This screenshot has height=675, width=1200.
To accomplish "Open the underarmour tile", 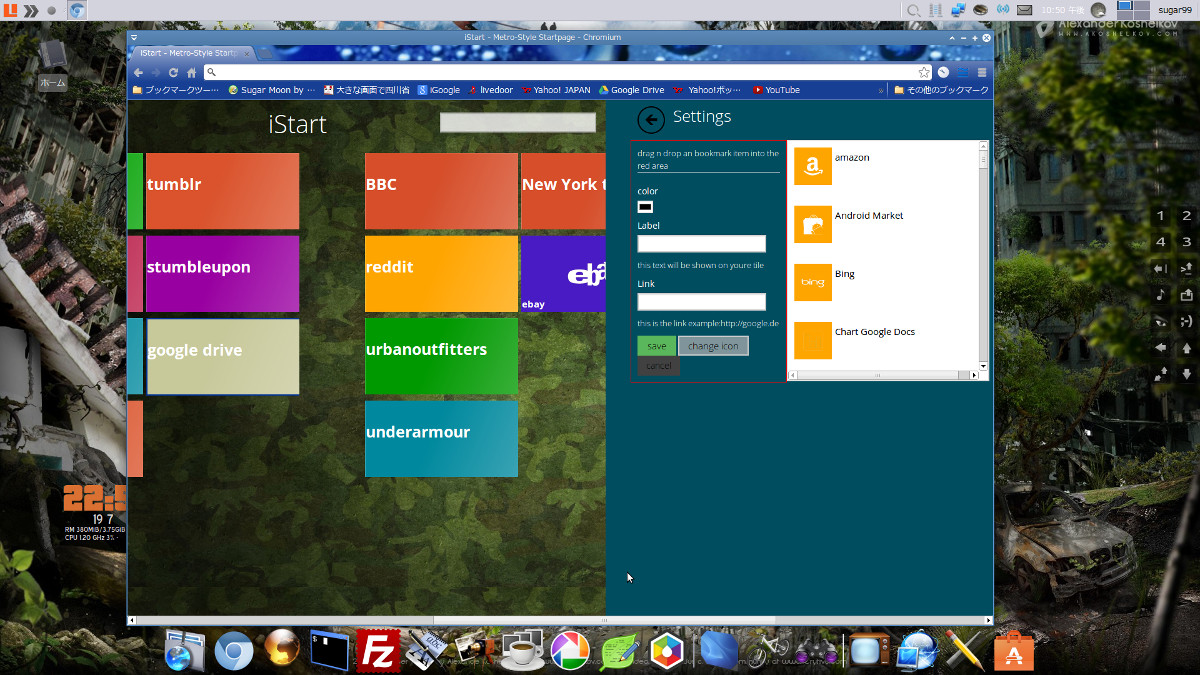I will pos(441,439).
